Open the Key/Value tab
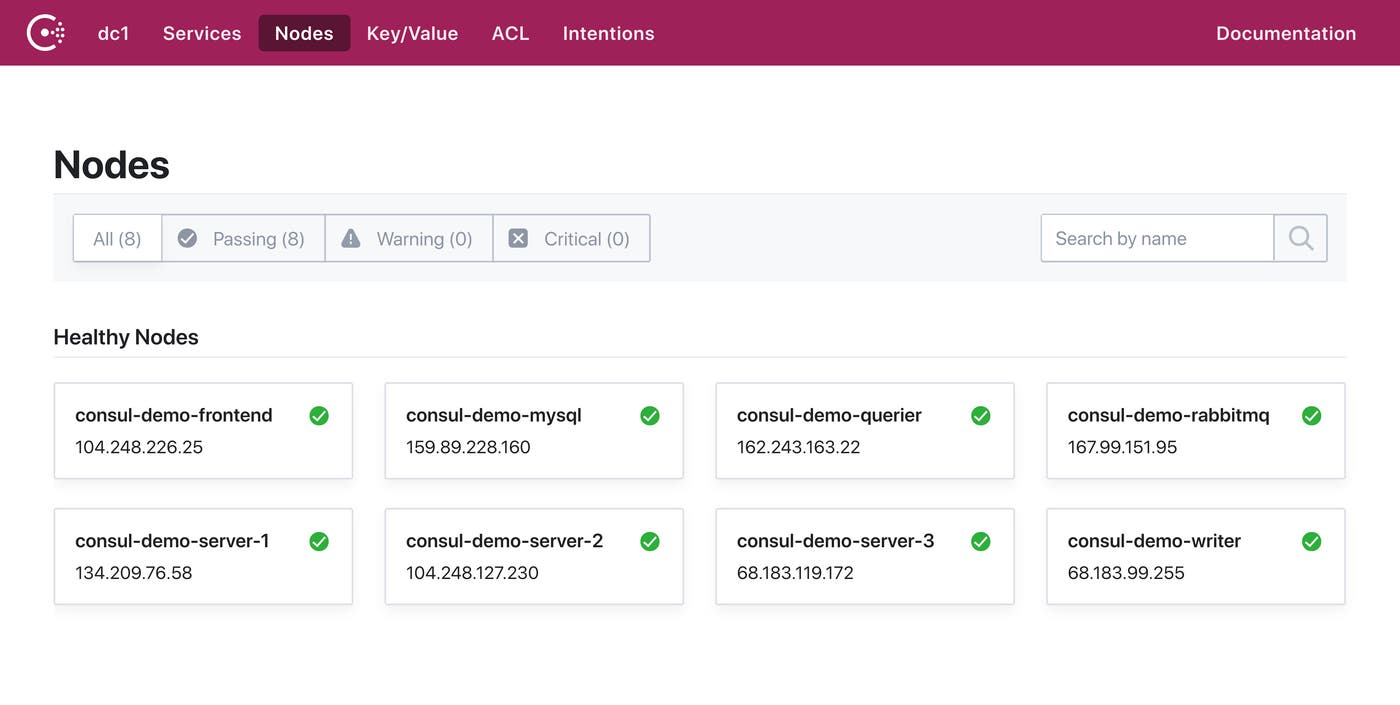The height and width of the screenshot is (705, 1400). (x=412, y=33)
